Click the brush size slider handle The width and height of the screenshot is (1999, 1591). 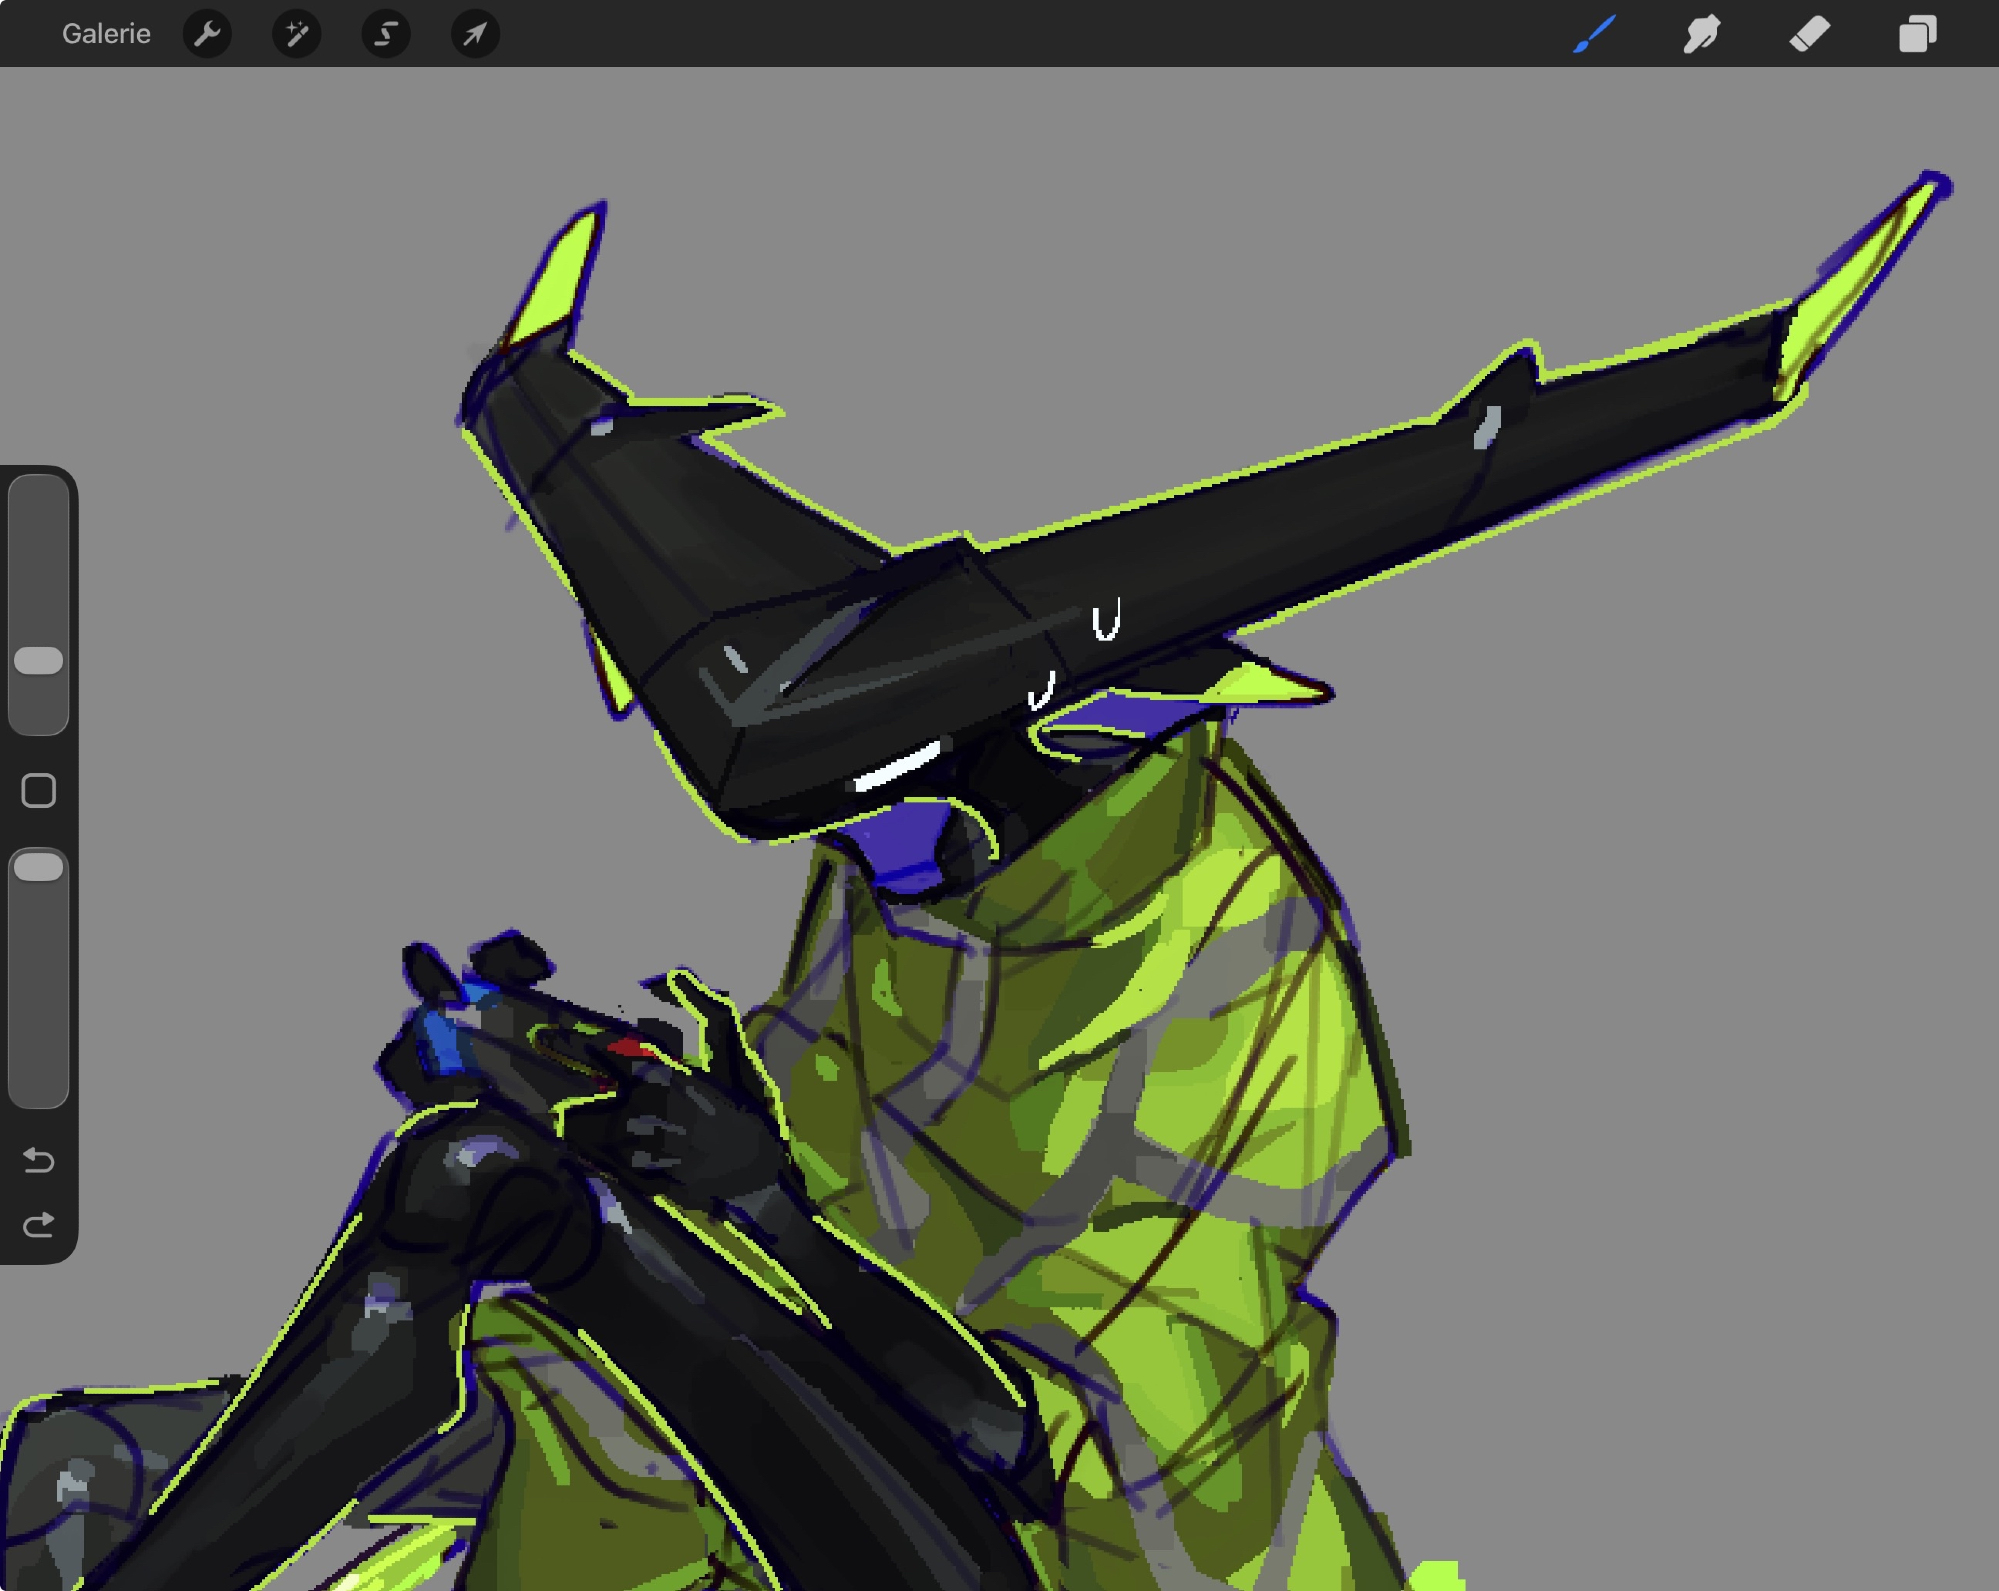[39, 660]
